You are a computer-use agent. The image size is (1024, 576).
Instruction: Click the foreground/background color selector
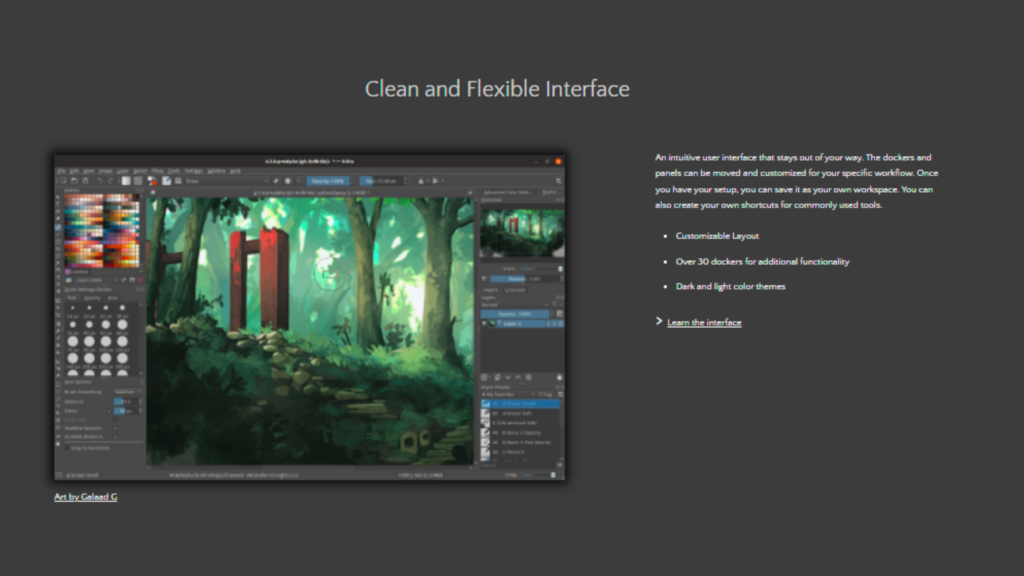pyautogui.click(x=152, y=181)
